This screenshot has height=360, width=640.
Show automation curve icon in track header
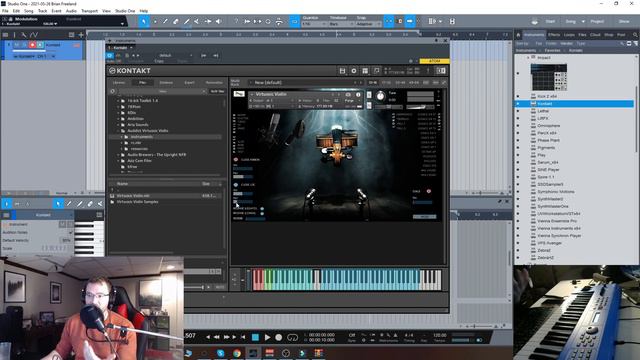click(33, 35)
